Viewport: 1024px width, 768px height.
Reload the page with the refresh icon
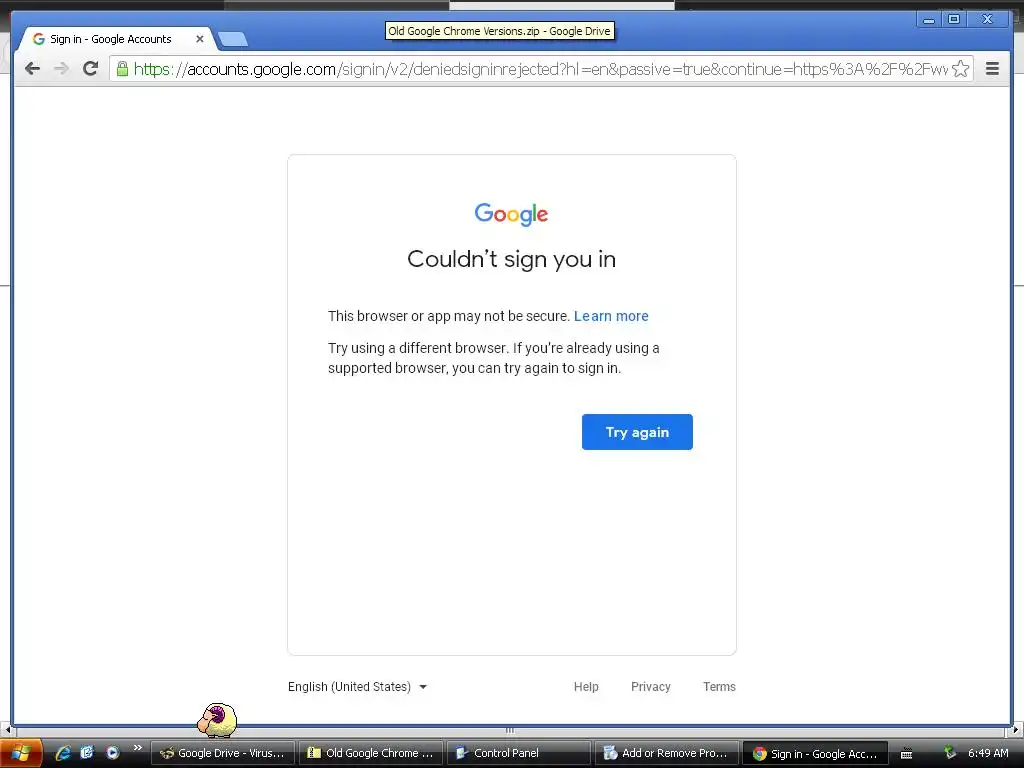[91, 69]
